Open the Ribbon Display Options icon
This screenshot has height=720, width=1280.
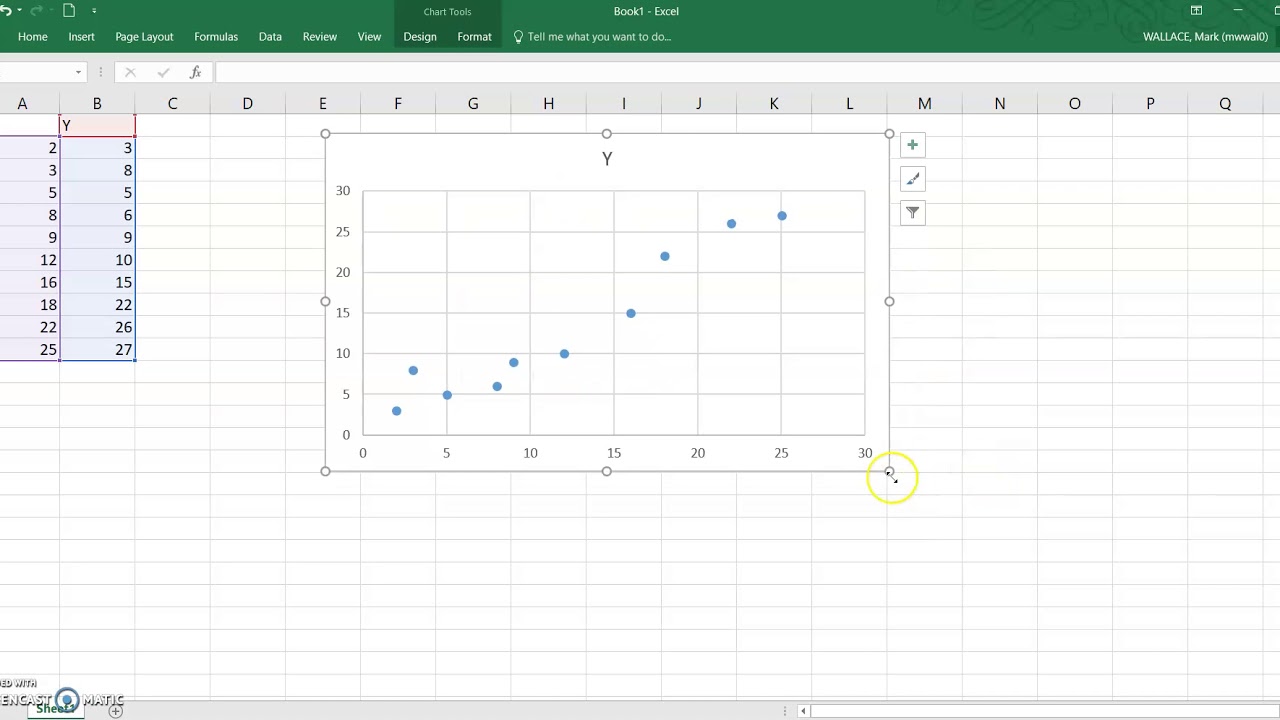coord(1196,11)
